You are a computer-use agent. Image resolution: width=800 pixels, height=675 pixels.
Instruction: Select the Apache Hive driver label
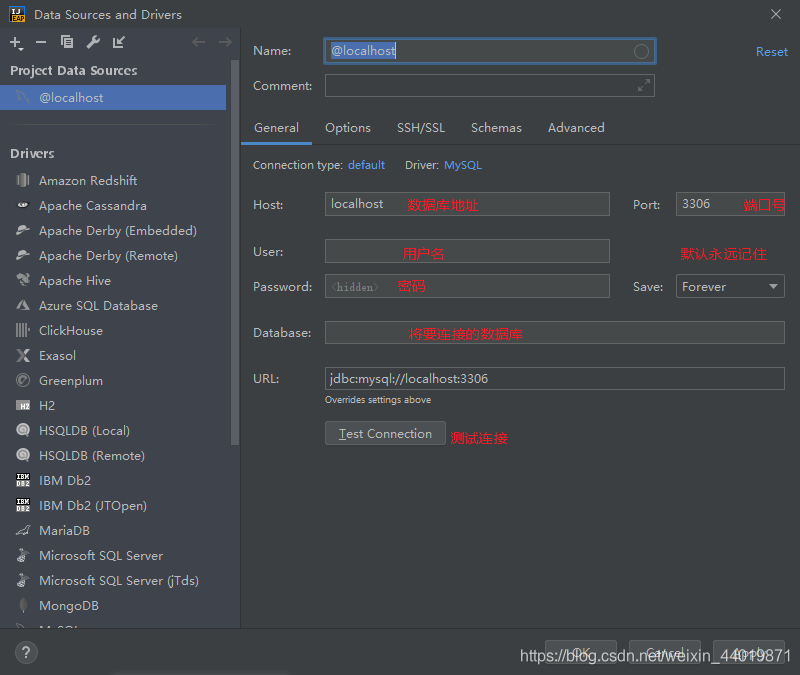pos(75,281)
